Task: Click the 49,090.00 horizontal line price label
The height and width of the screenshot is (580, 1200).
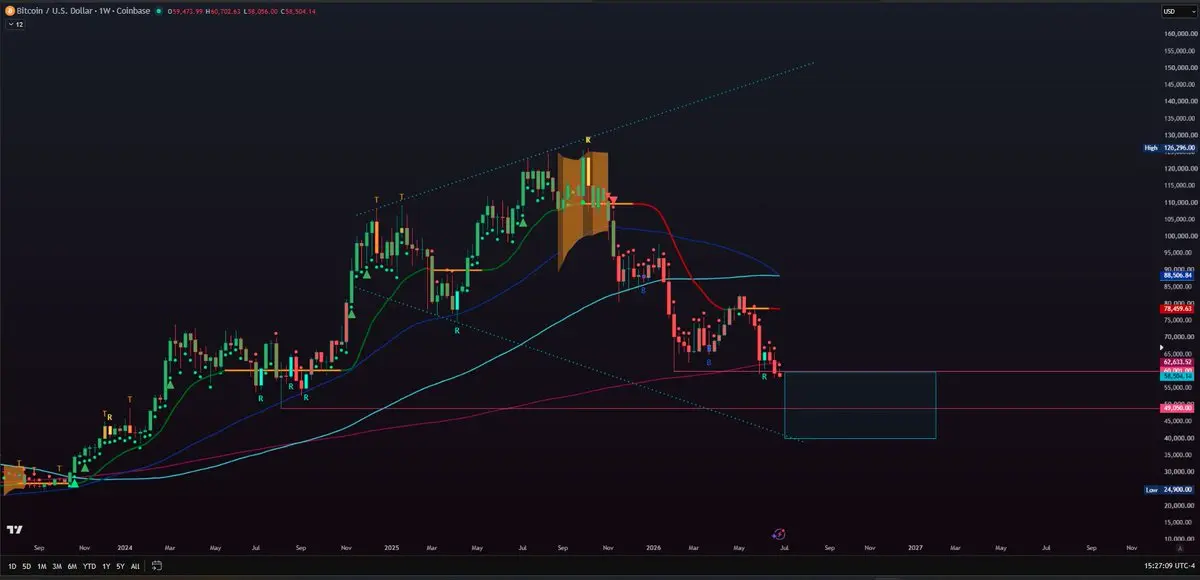Action: click(1178, 408)
